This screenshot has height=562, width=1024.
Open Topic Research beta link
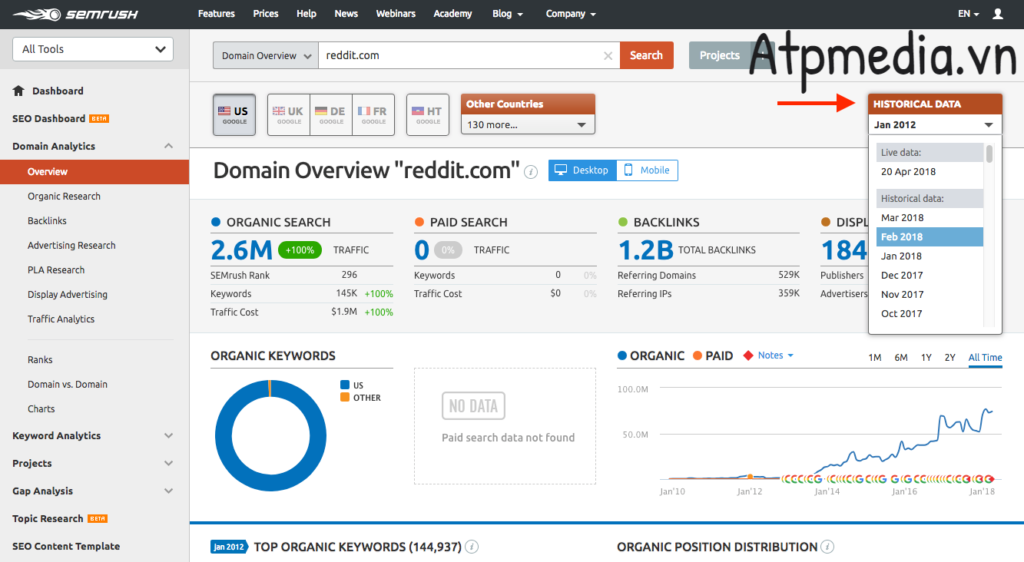tap(59, 519)
